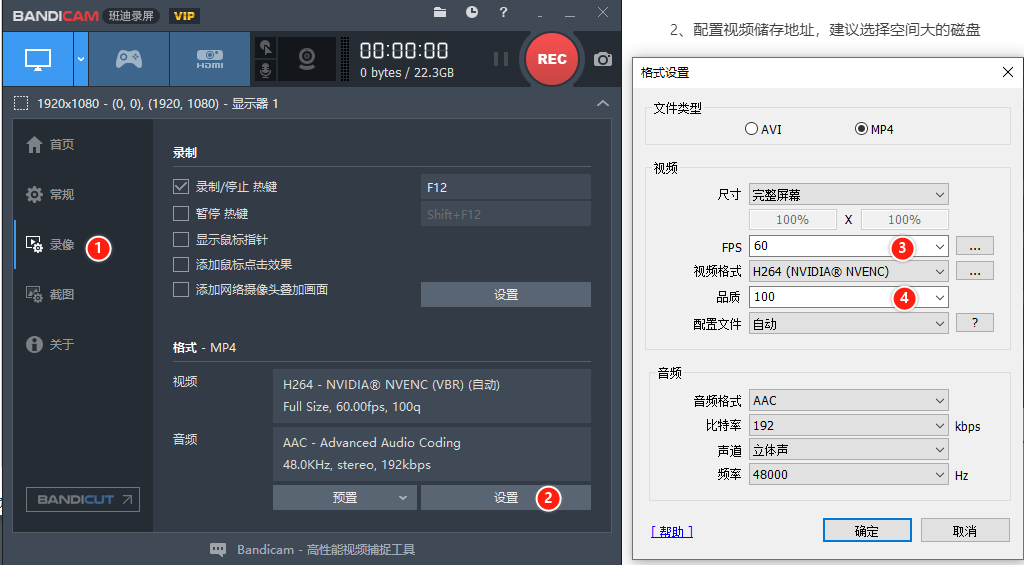Select screen recording mode monitor icon

tap(38, 59)
